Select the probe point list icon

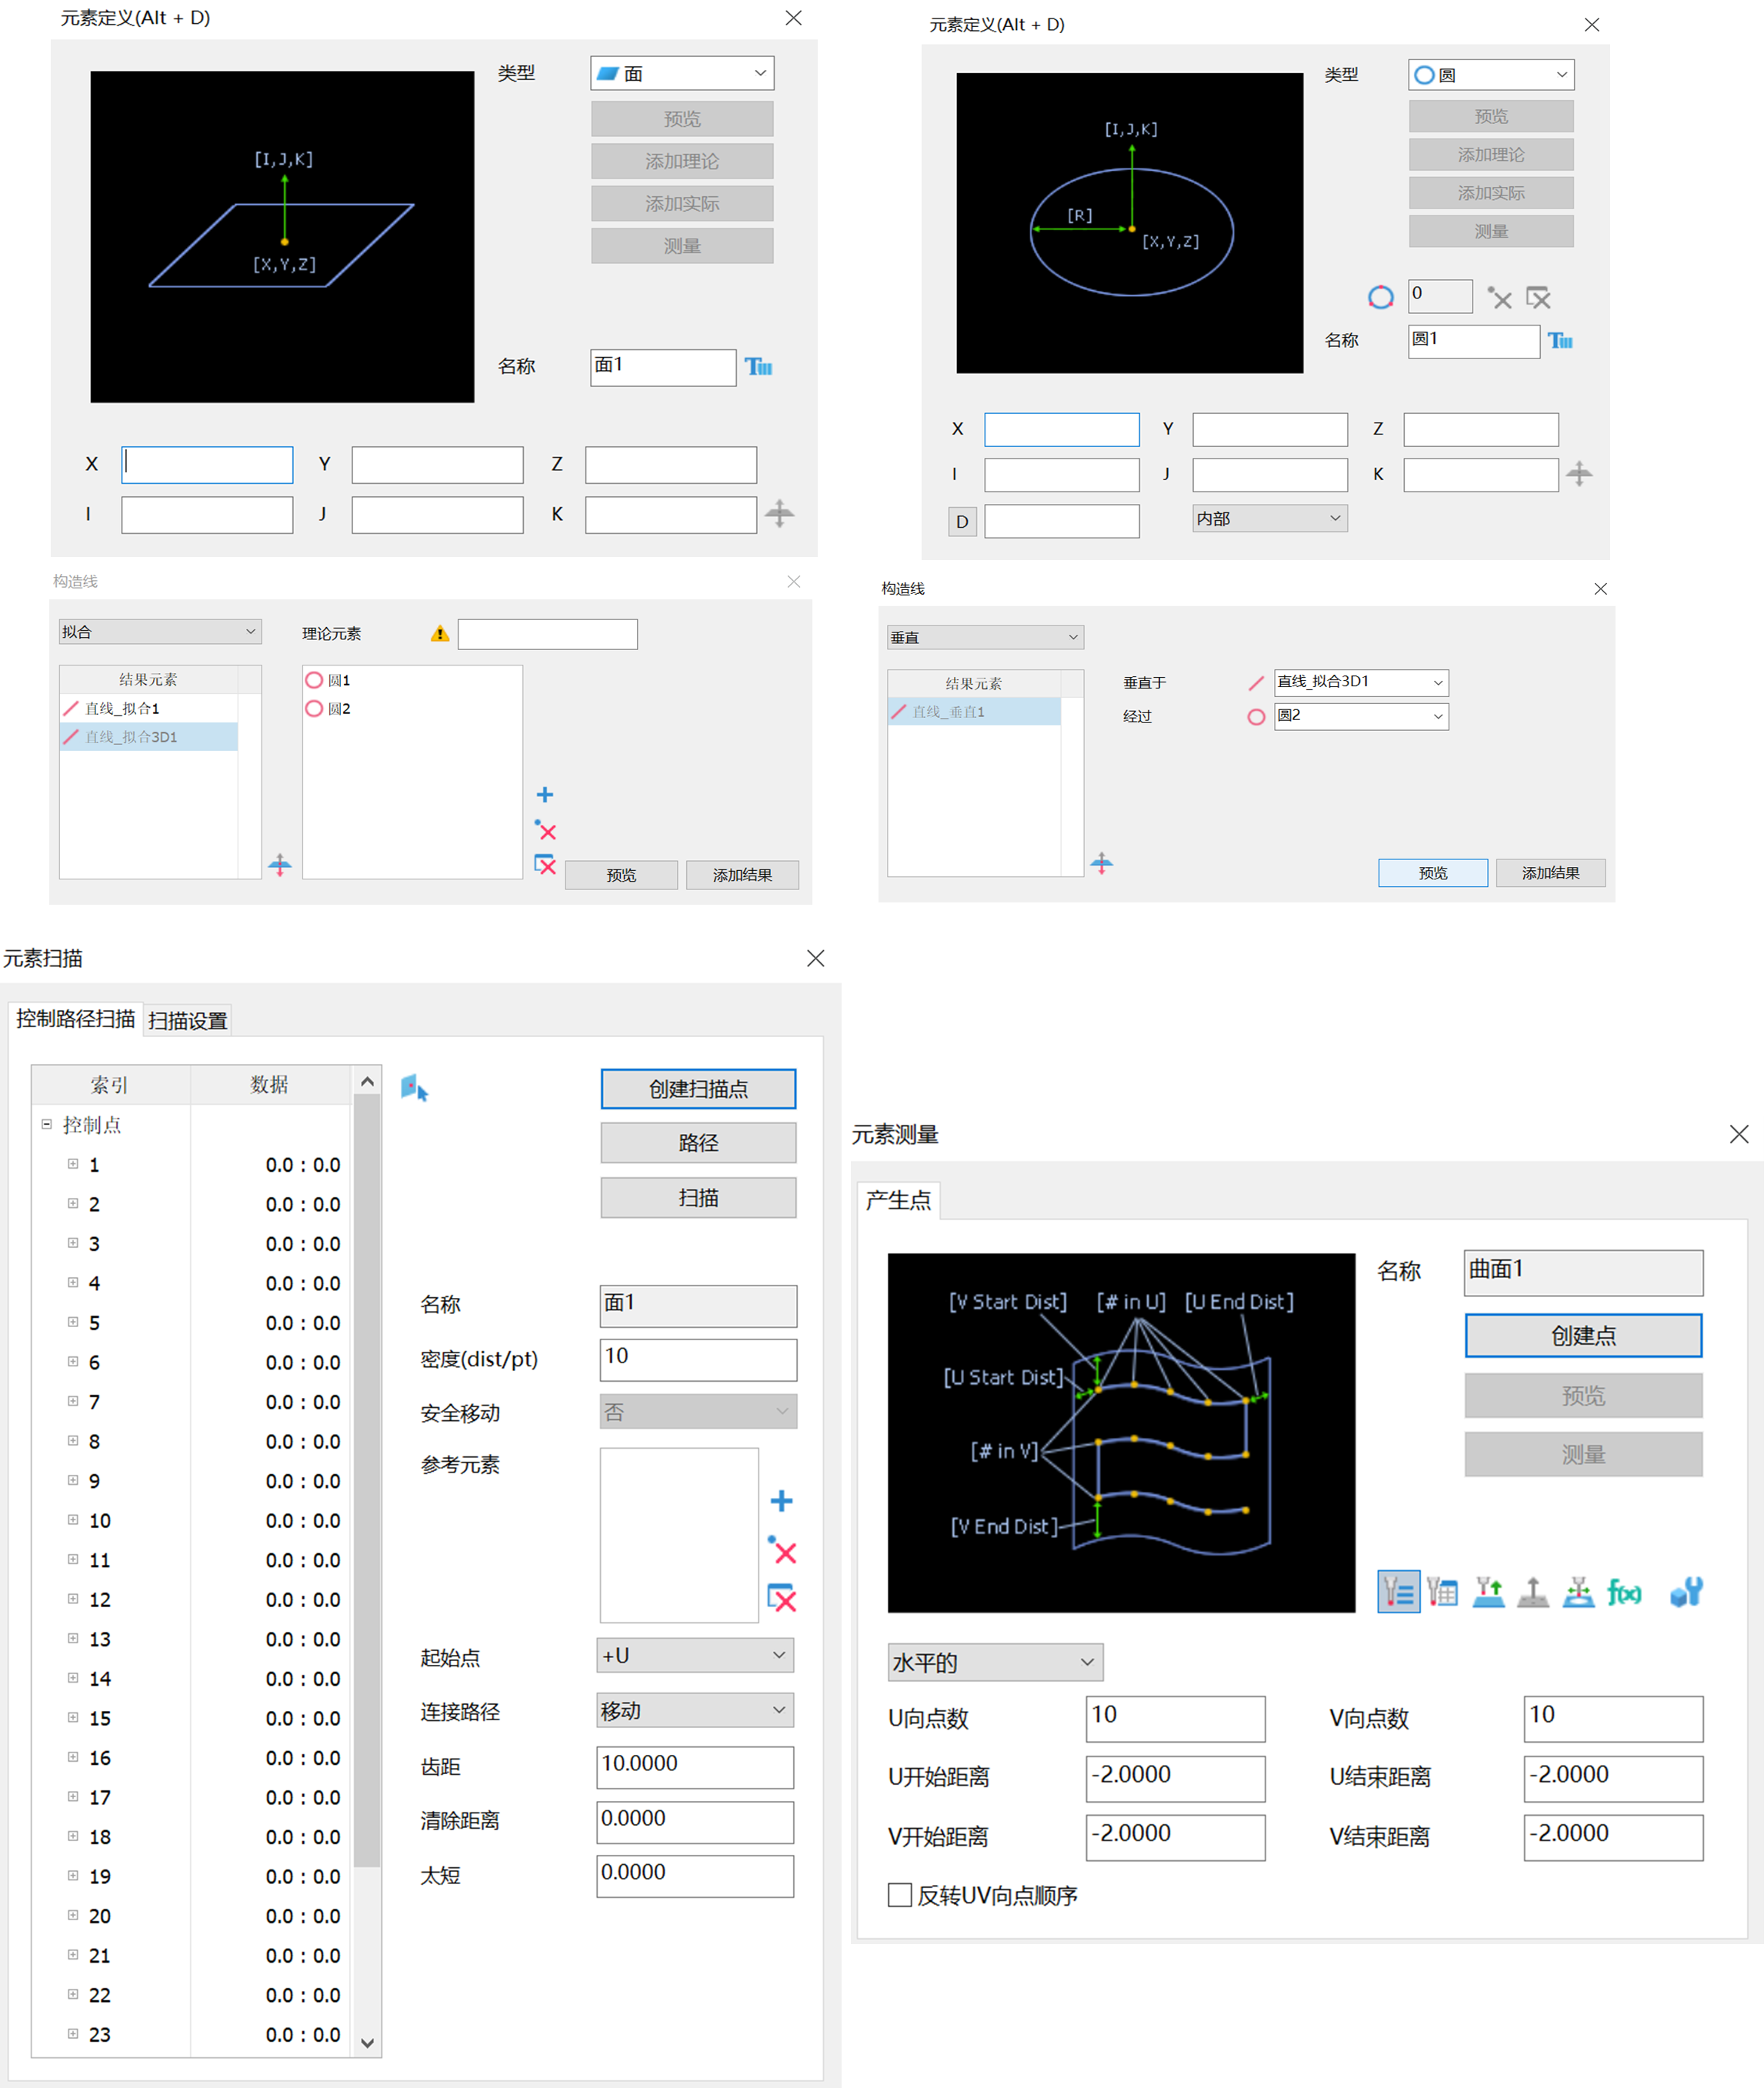pos(1398,1591)
